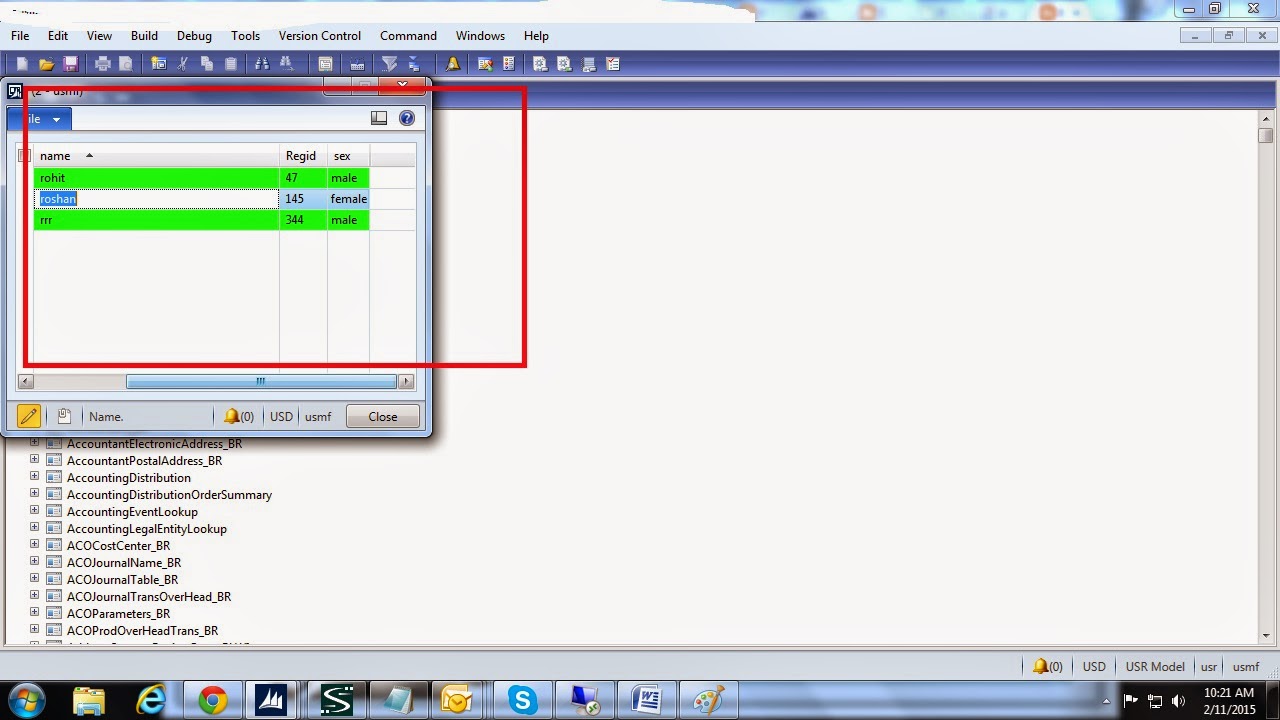Open the Build menu

pyautogui.click(x=144, y=35)
